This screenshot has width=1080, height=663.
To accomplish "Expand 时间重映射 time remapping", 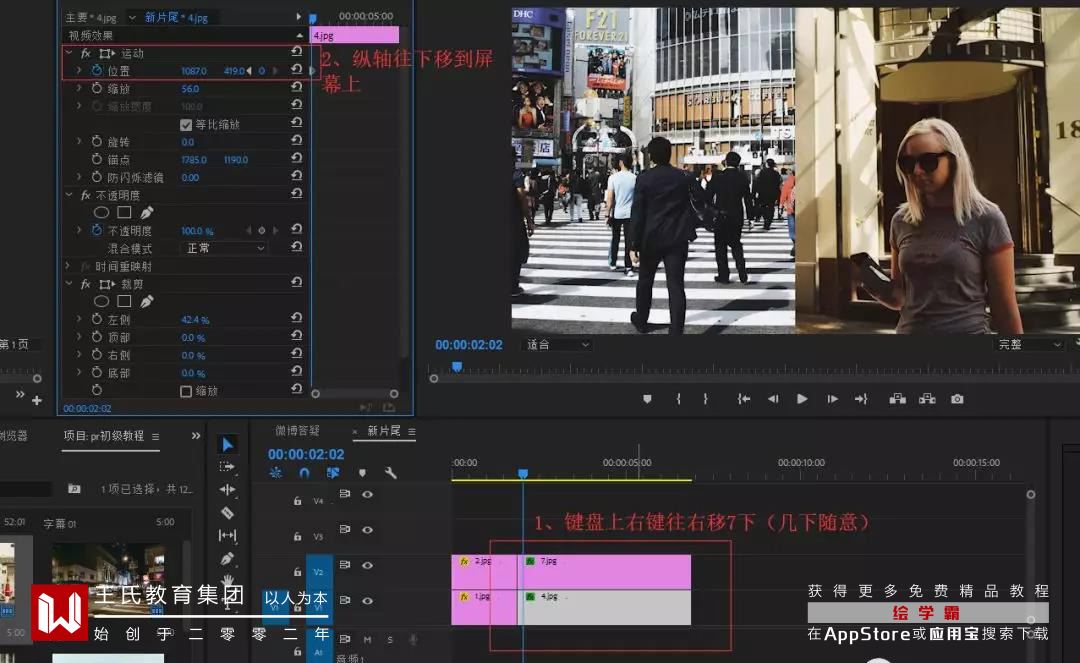I will [68, 266].
